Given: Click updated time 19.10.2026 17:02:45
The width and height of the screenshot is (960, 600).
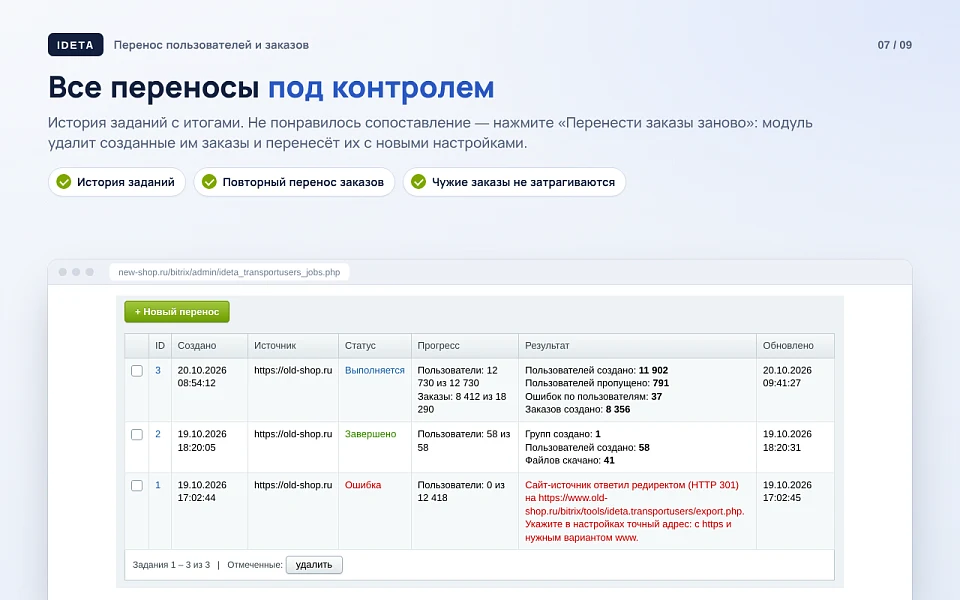Looking at the screenshot, I should coord(787,491).
